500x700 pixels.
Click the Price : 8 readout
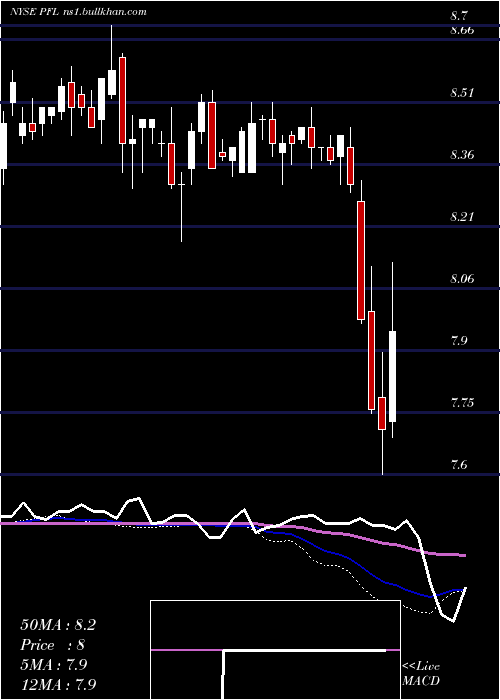(53, 645)
